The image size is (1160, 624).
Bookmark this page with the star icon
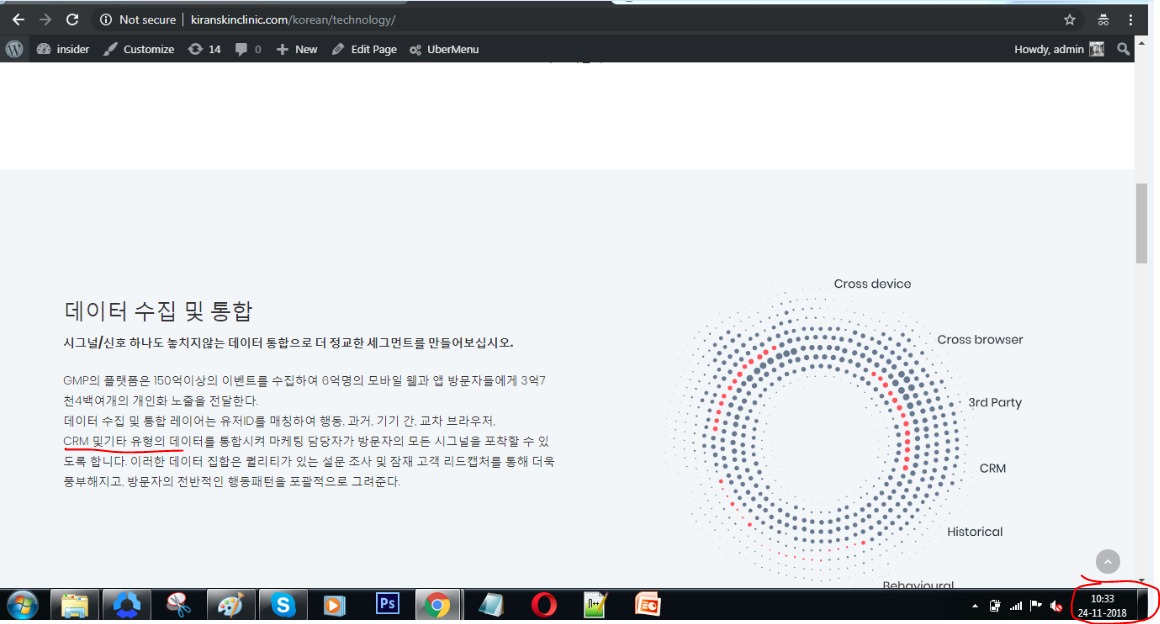[x=1069, y=19]
